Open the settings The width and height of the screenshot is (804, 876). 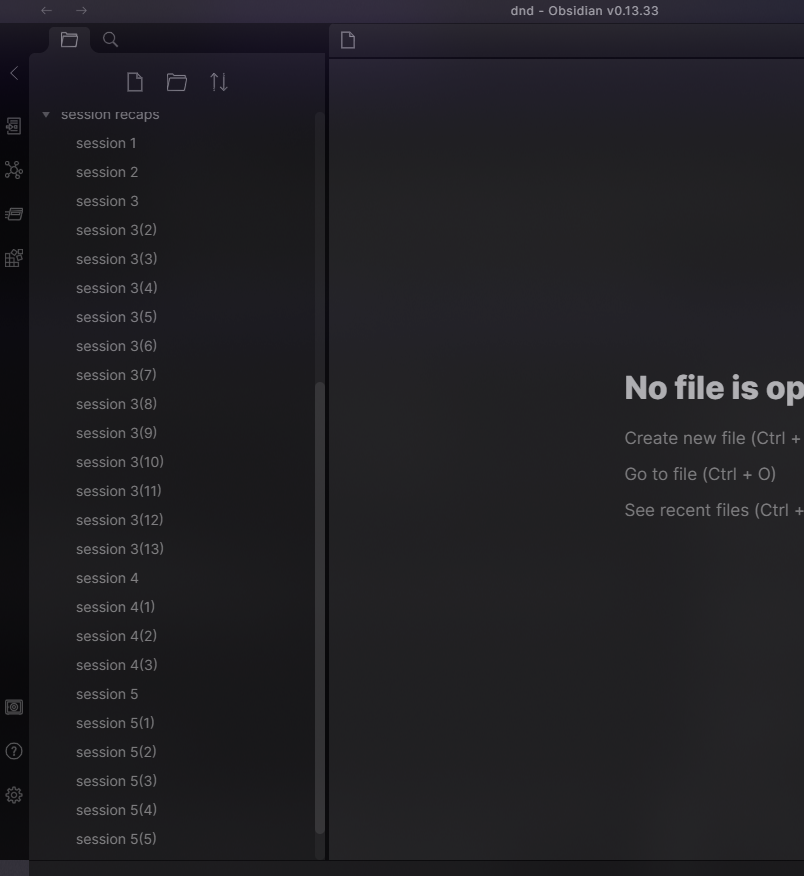[13, 794]
